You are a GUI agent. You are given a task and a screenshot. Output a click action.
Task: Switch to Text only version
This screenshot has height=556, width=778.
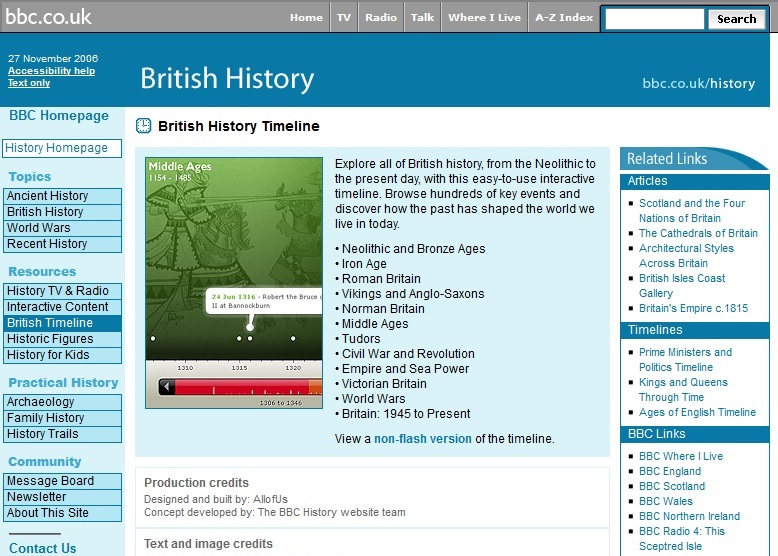(29, 83)
